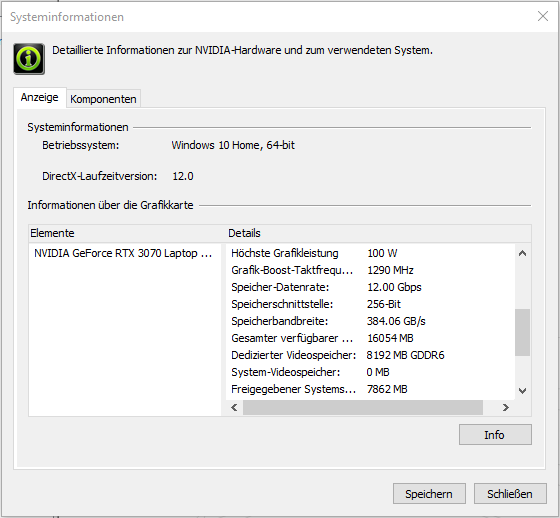This screenshot has width=560, height=518.
Task: Click the vertical scrollbar thumb in details
Action: pos(522,332)
